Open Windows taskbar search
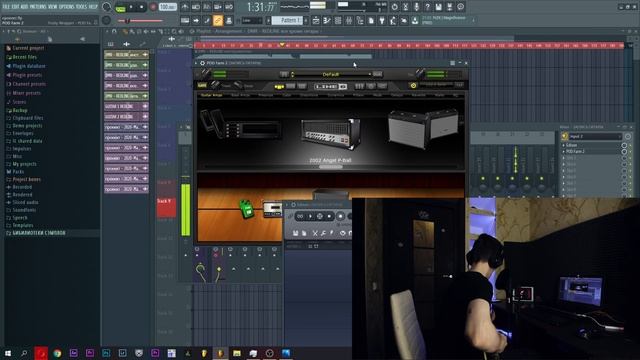Image resolution: width=640 pixels, height=360 pixels. pos(24,353)
